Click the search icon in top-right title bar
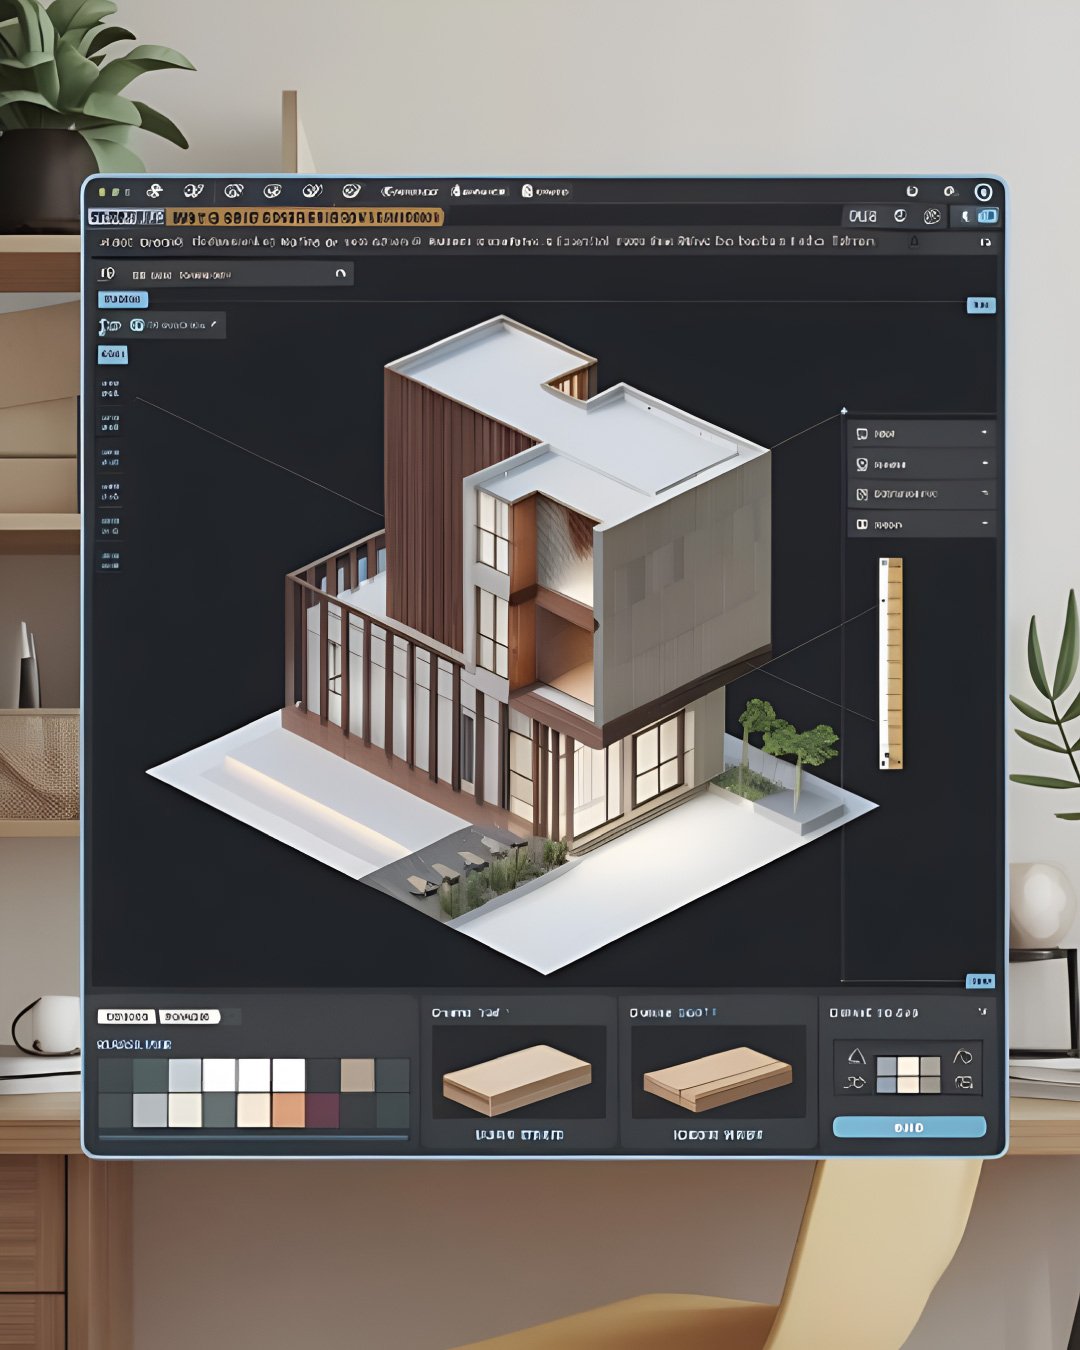 (948, 191)
